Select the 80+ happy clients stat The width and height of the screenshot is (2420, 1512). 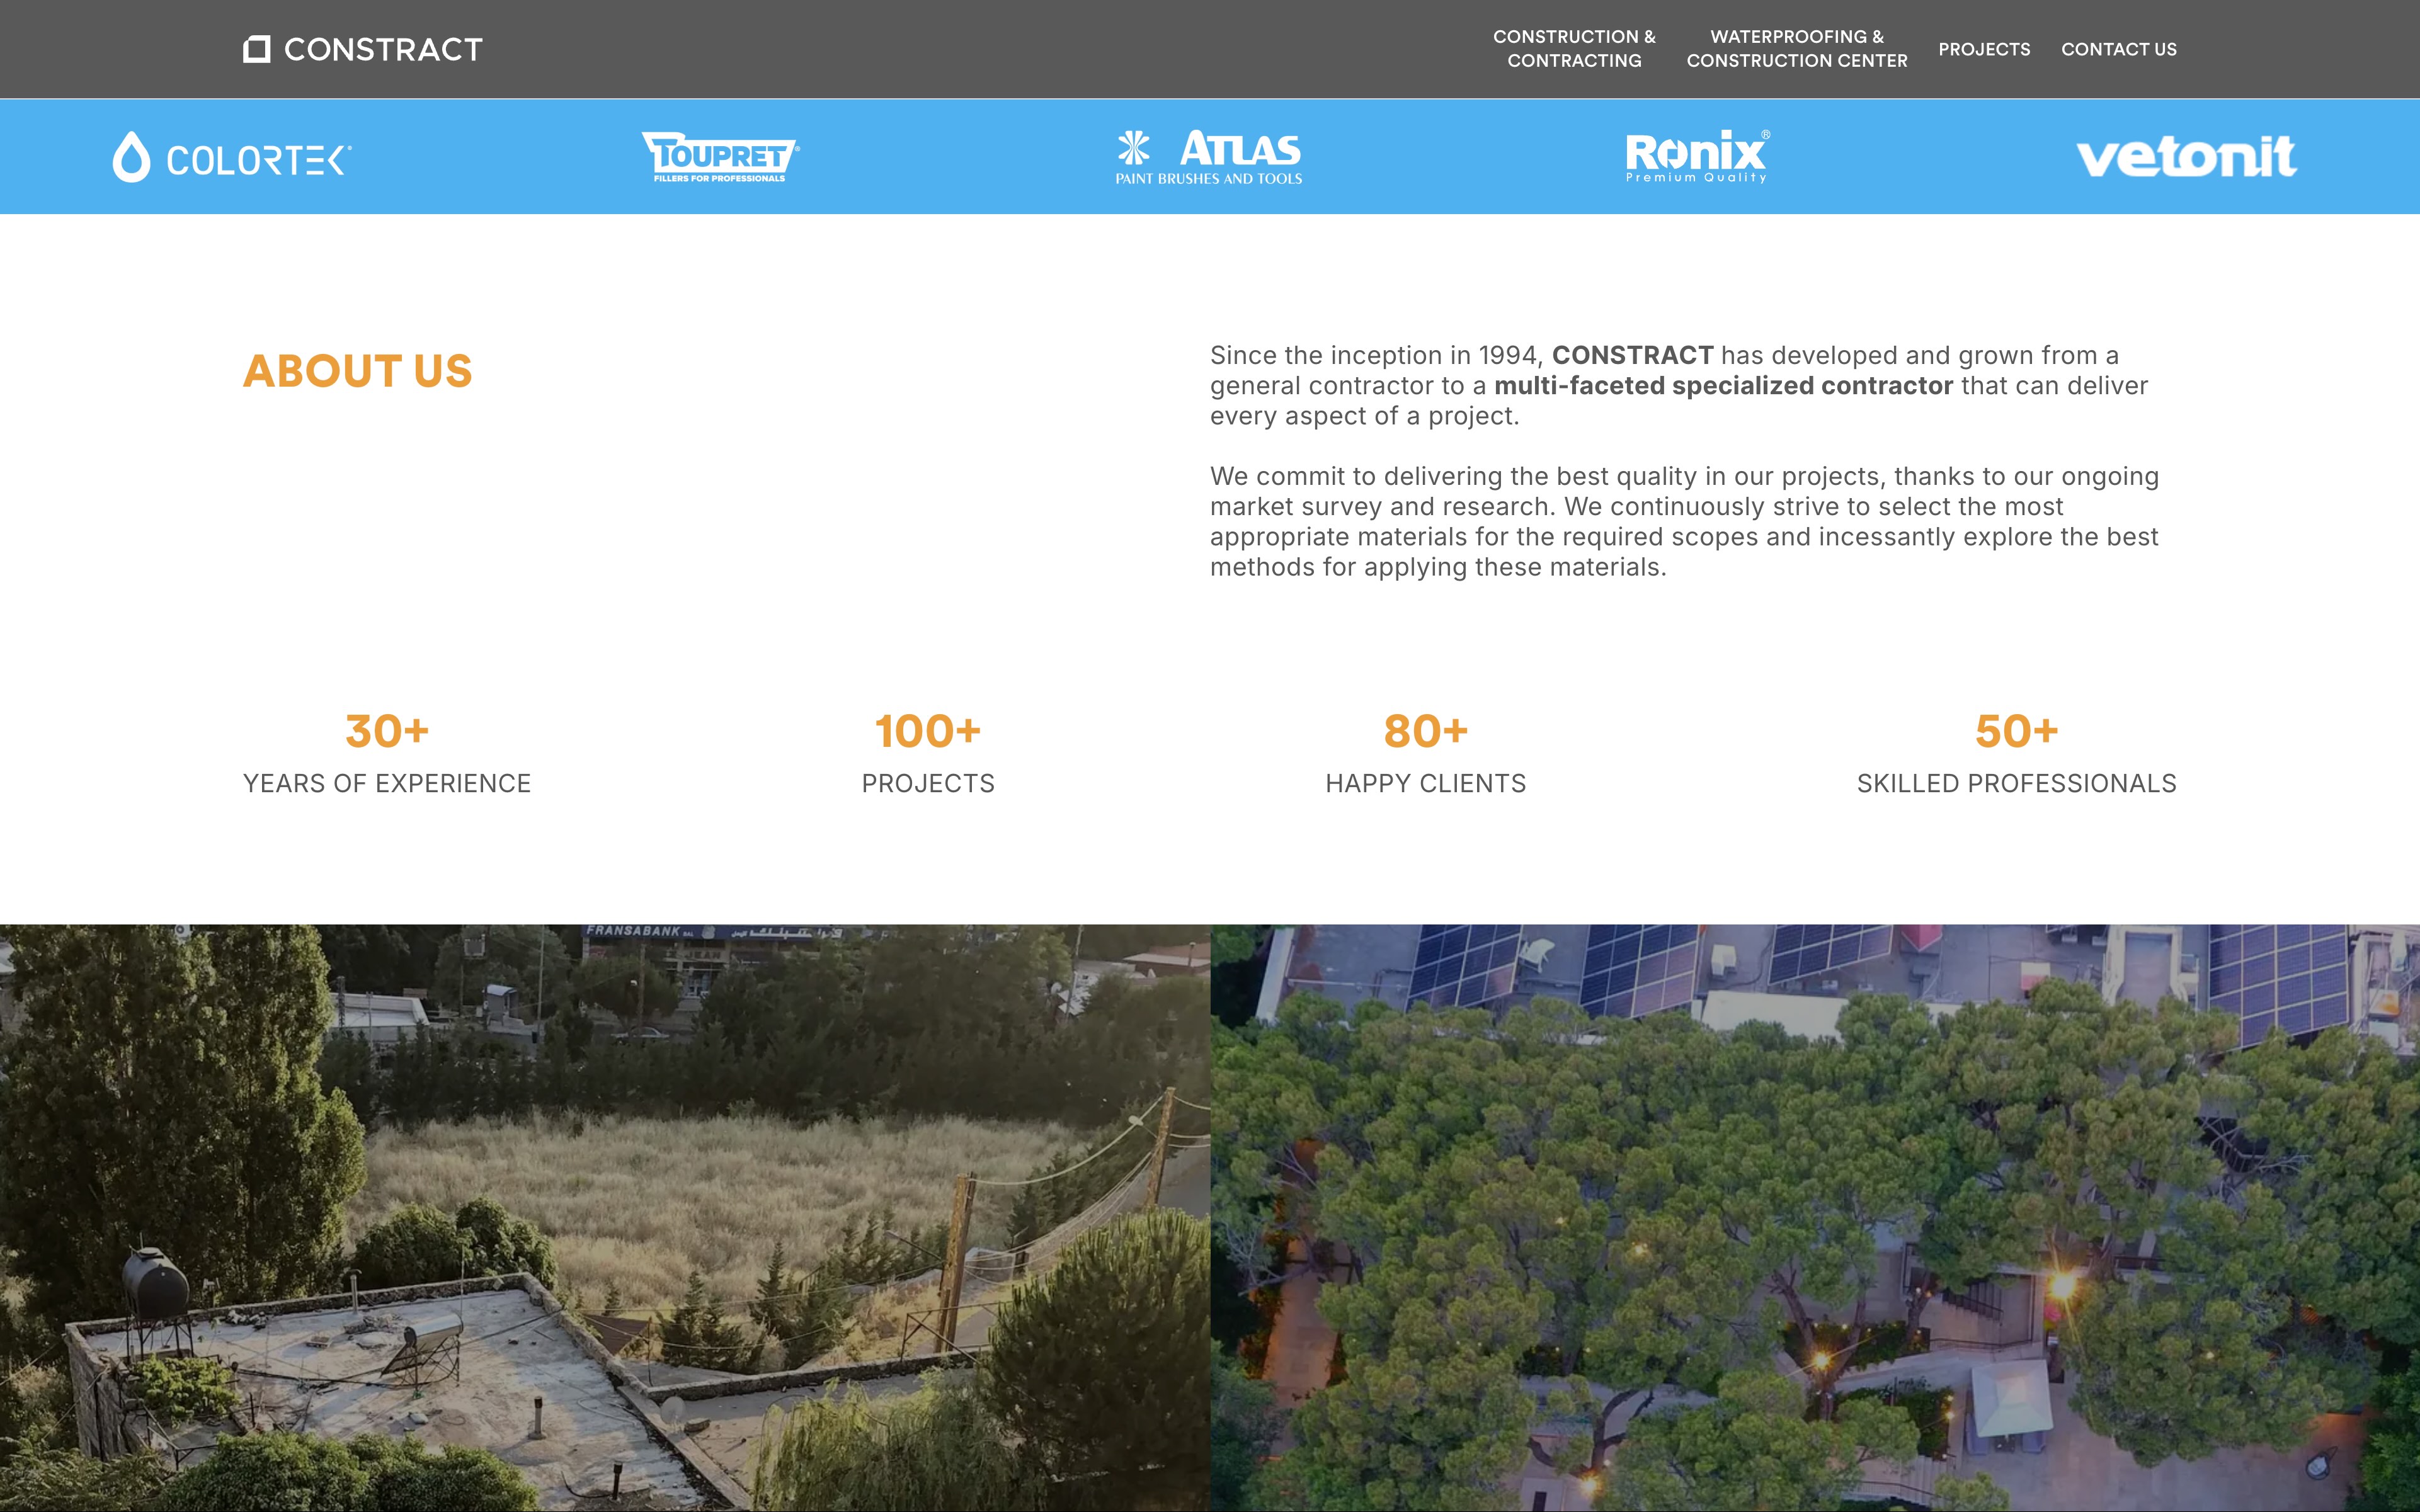[1425, 731]
